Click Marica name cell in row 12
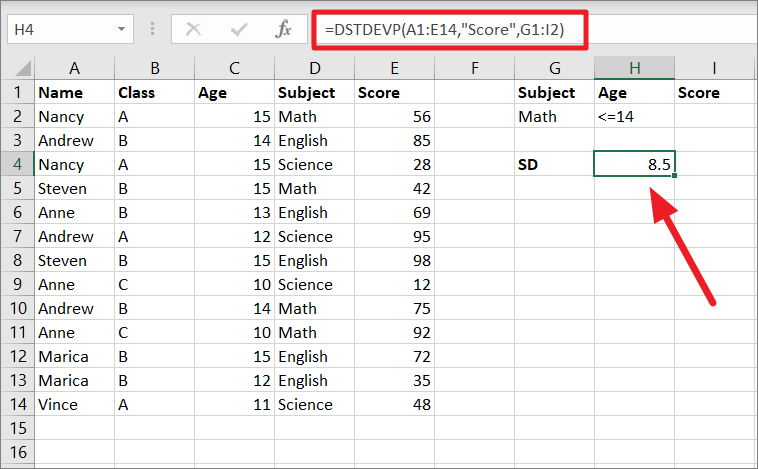 (x=74, y=356)
